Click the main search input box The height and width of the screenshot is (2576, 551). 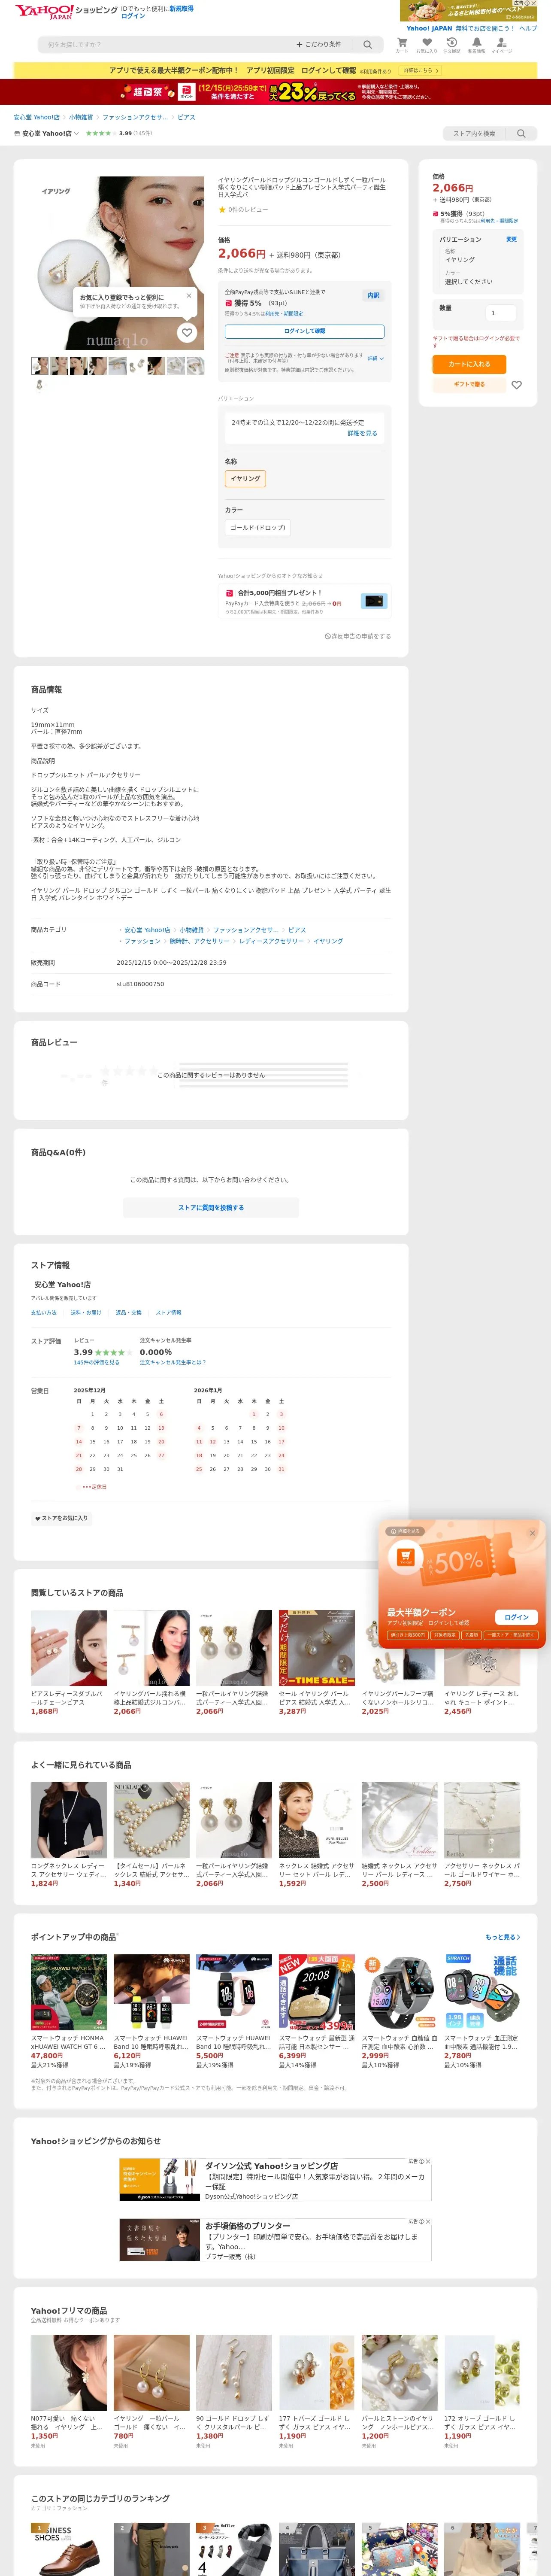point(165,45)
